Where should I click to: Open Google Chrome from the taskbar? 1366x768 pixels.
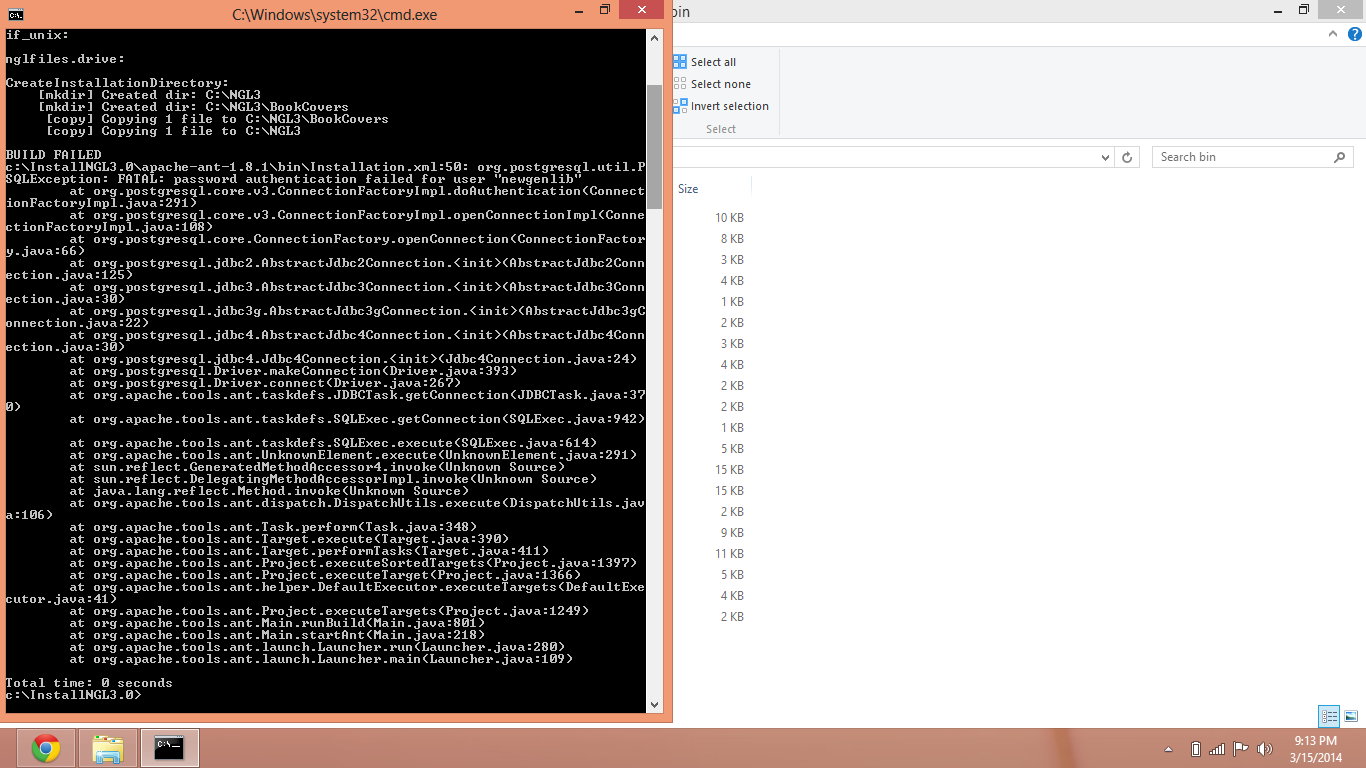[x=45, y=748]
